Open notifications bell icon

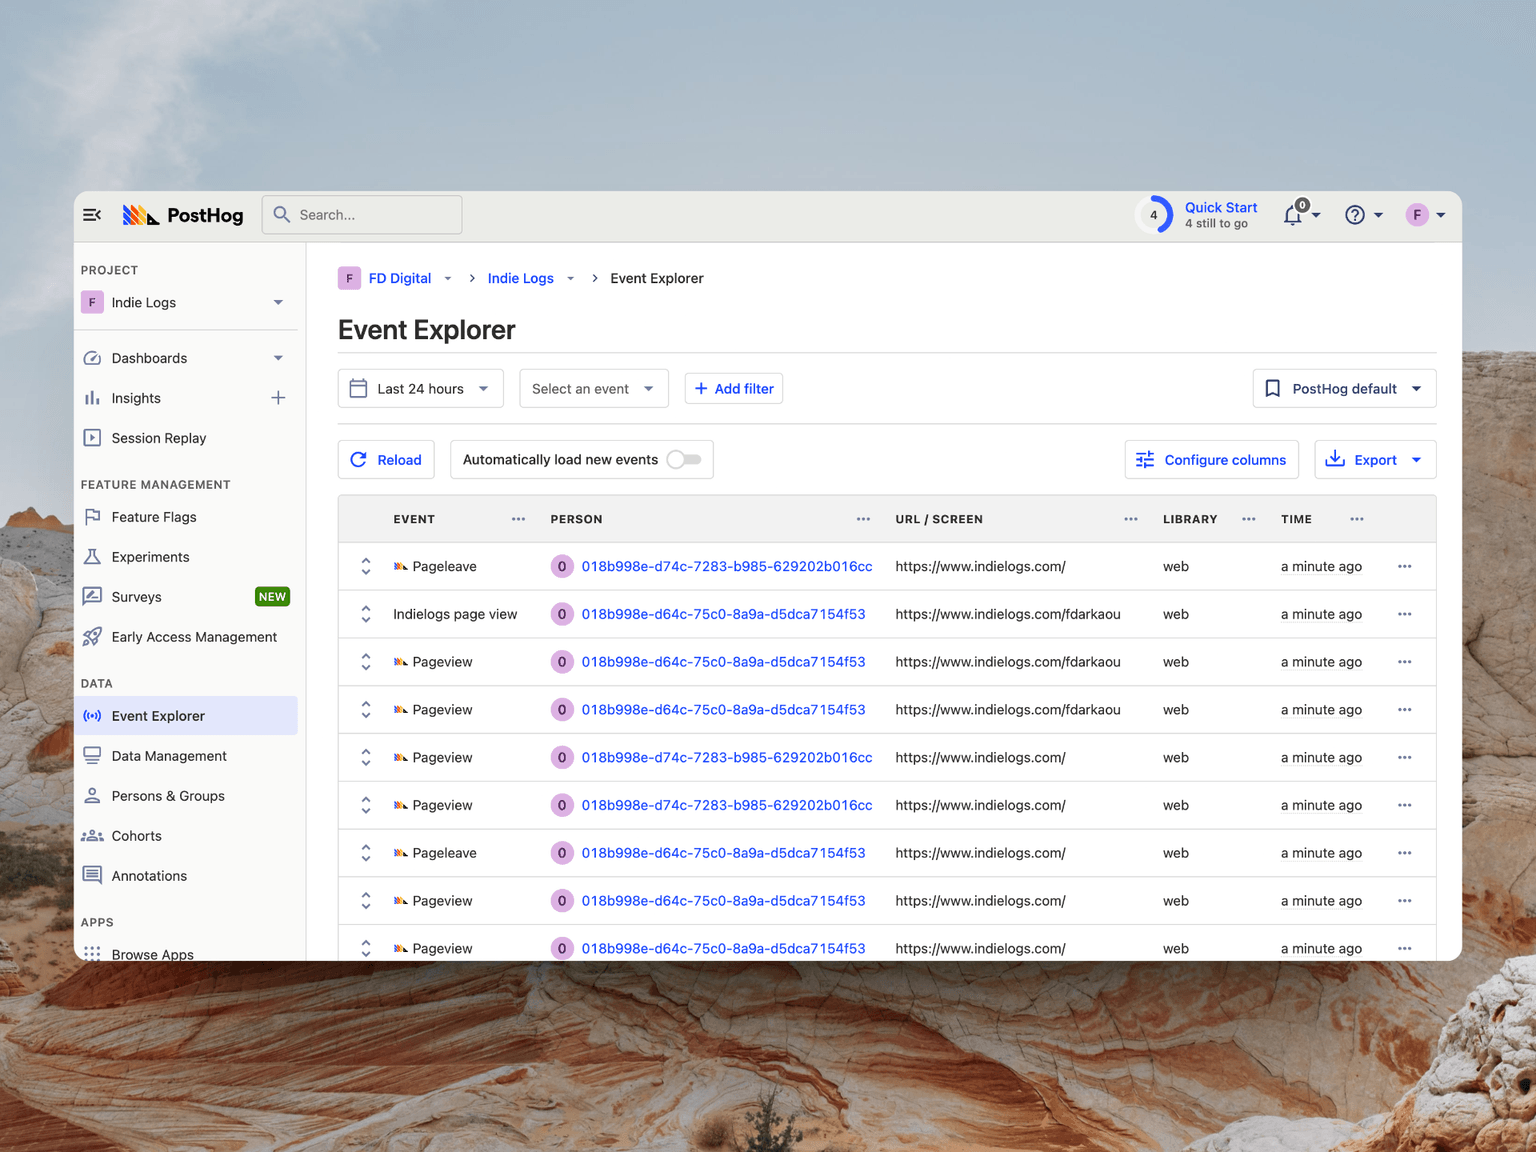coord(1293,215)
